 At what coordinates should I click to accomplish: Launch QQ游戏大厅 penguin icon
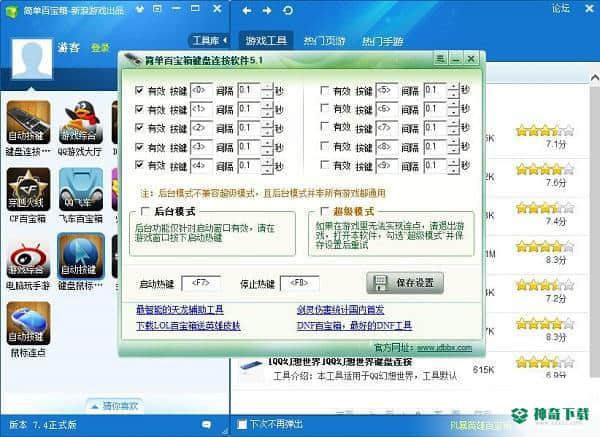81,122
